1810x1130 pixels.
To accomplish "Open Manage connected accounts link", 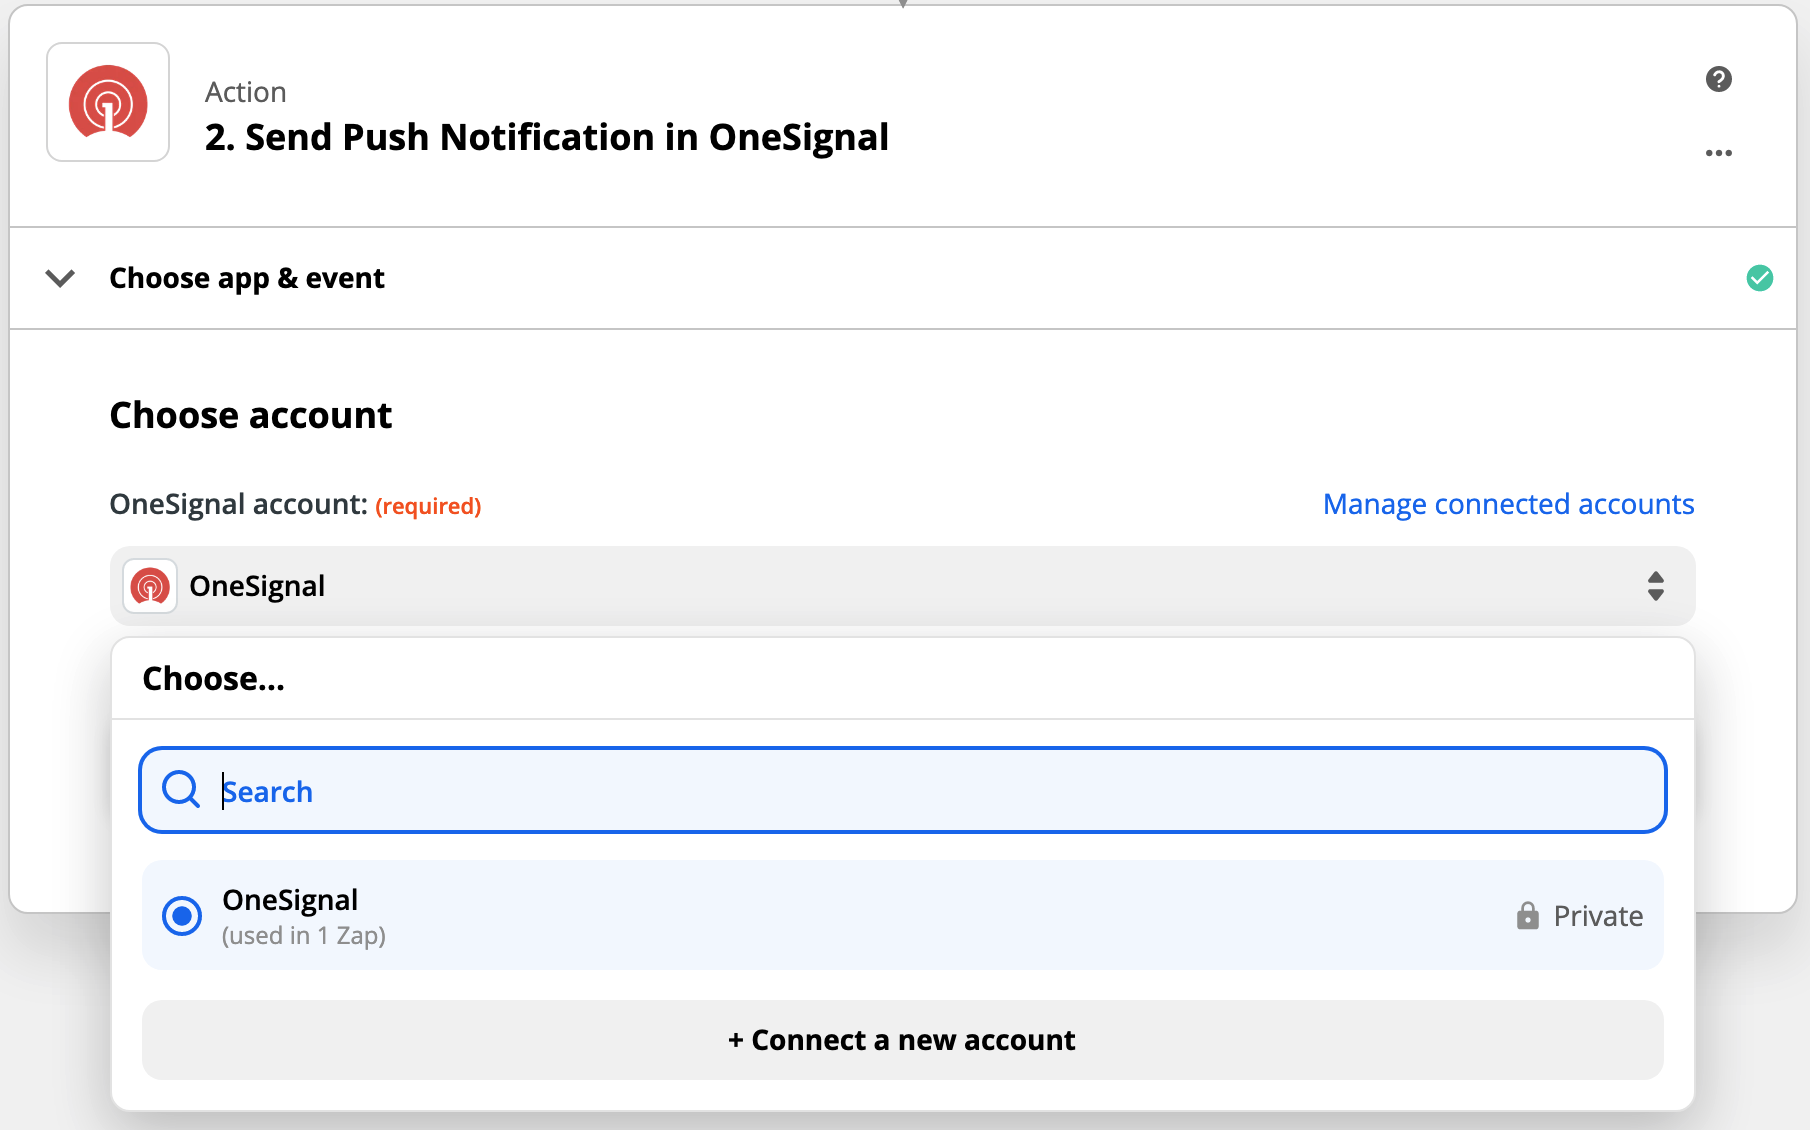I will pyautogui.click(x=1508, y=504).
